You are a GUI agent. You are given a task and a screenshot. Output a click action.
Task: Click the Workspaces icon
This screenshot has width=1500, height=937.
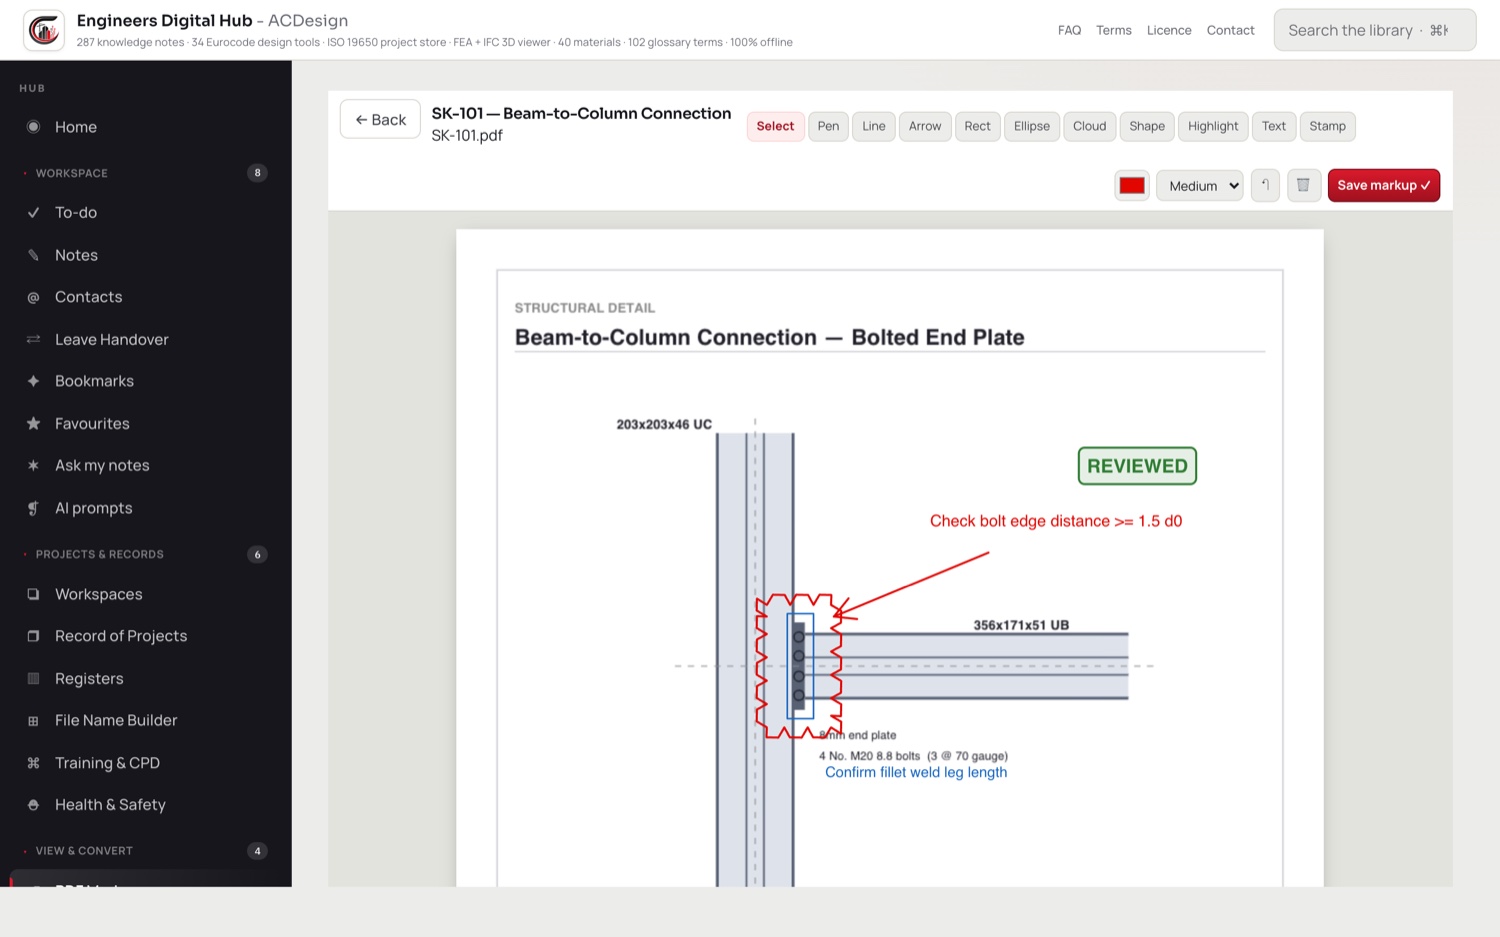pos(33,594)
